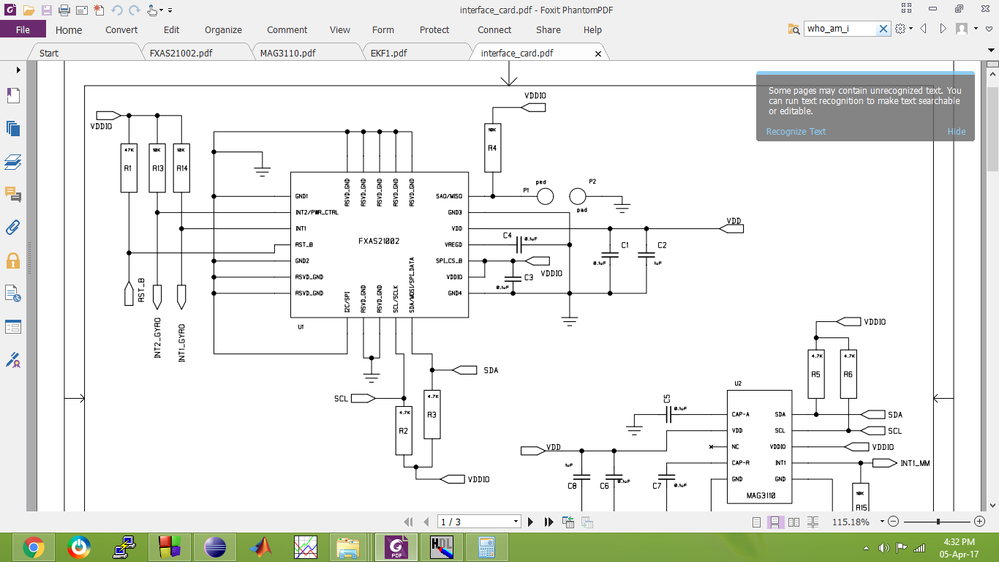Click the Recognize Text link

(795, 131)
